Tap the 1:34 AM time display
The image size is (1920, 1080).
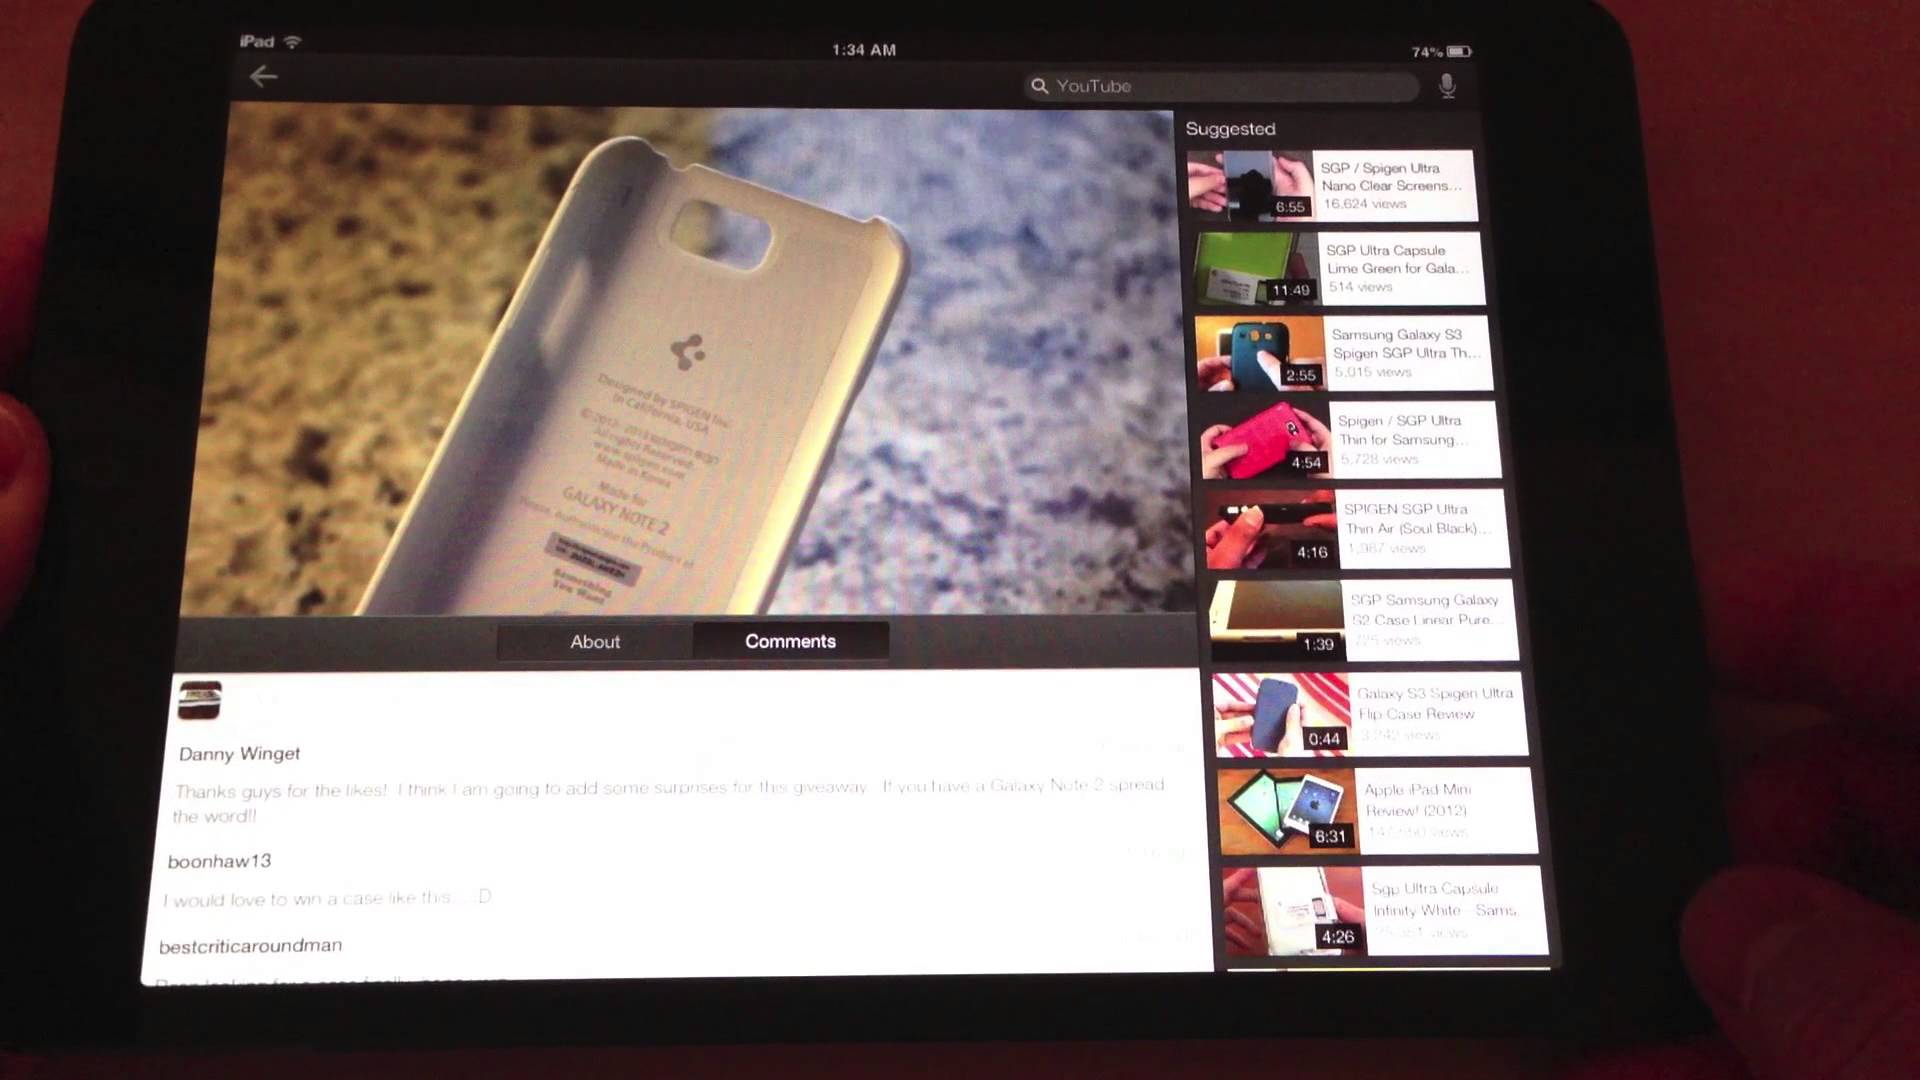click(x=862, y=50)
